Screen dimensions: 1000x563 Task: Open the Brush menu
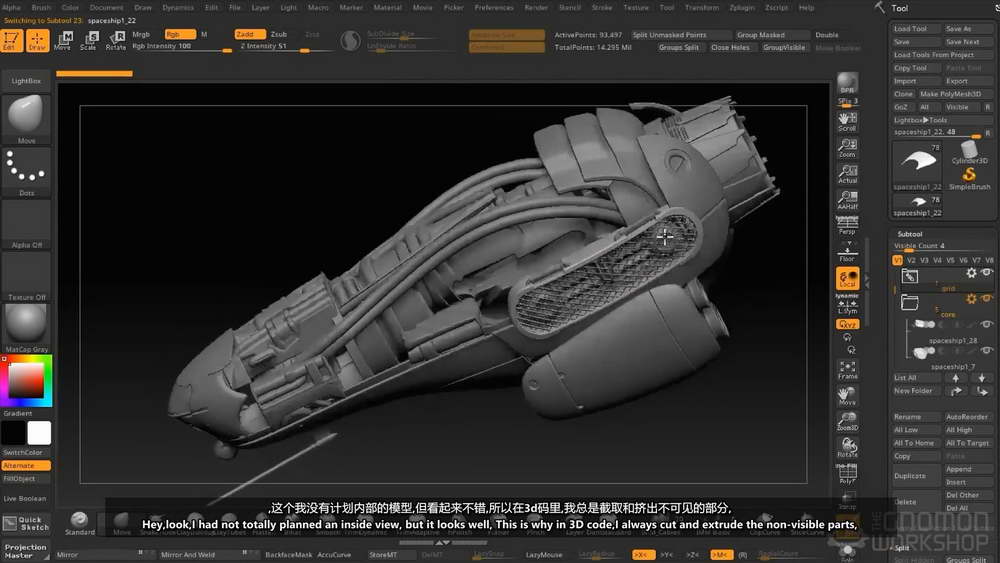41,8
